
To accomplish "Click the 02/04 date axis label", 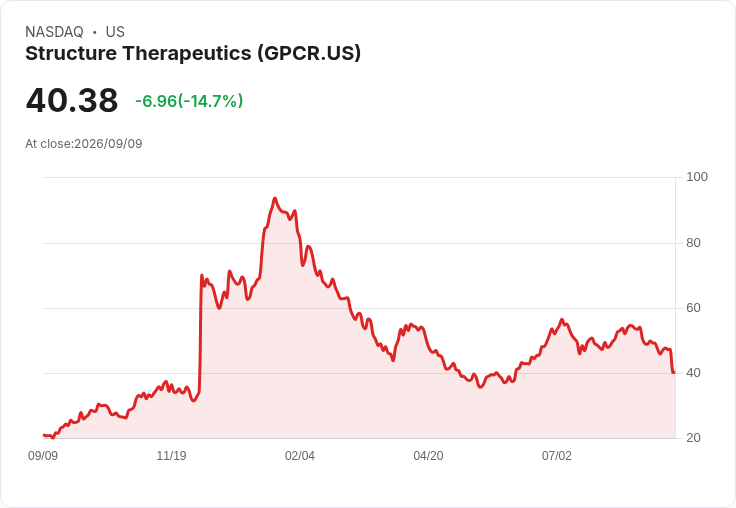I will 300,455.
